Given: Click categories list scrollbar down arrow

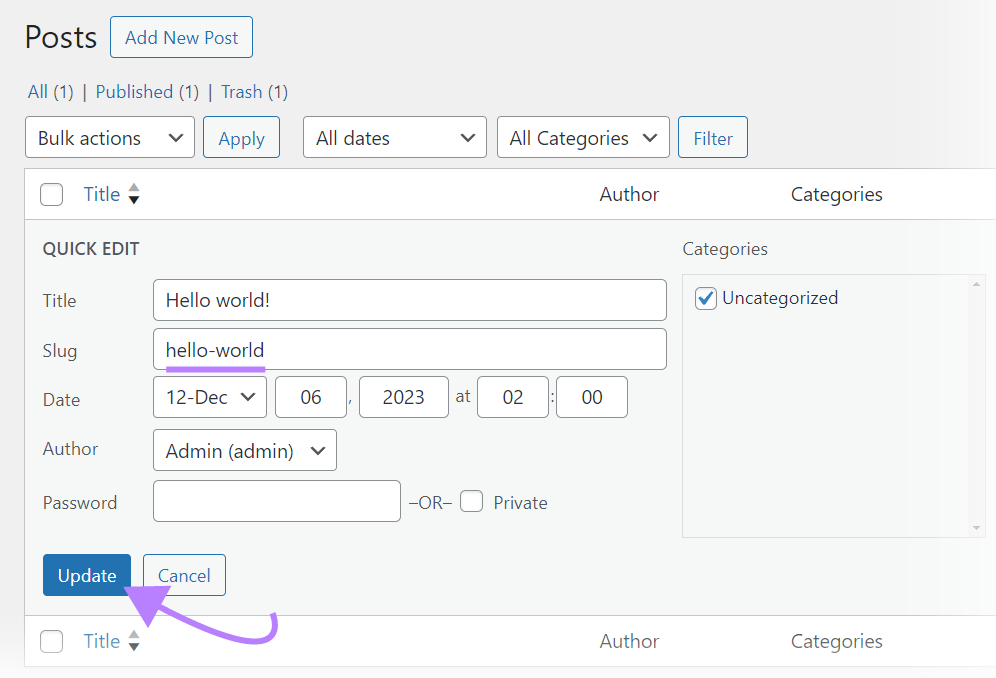Looking at the screenshot, I should coord(976,529).
